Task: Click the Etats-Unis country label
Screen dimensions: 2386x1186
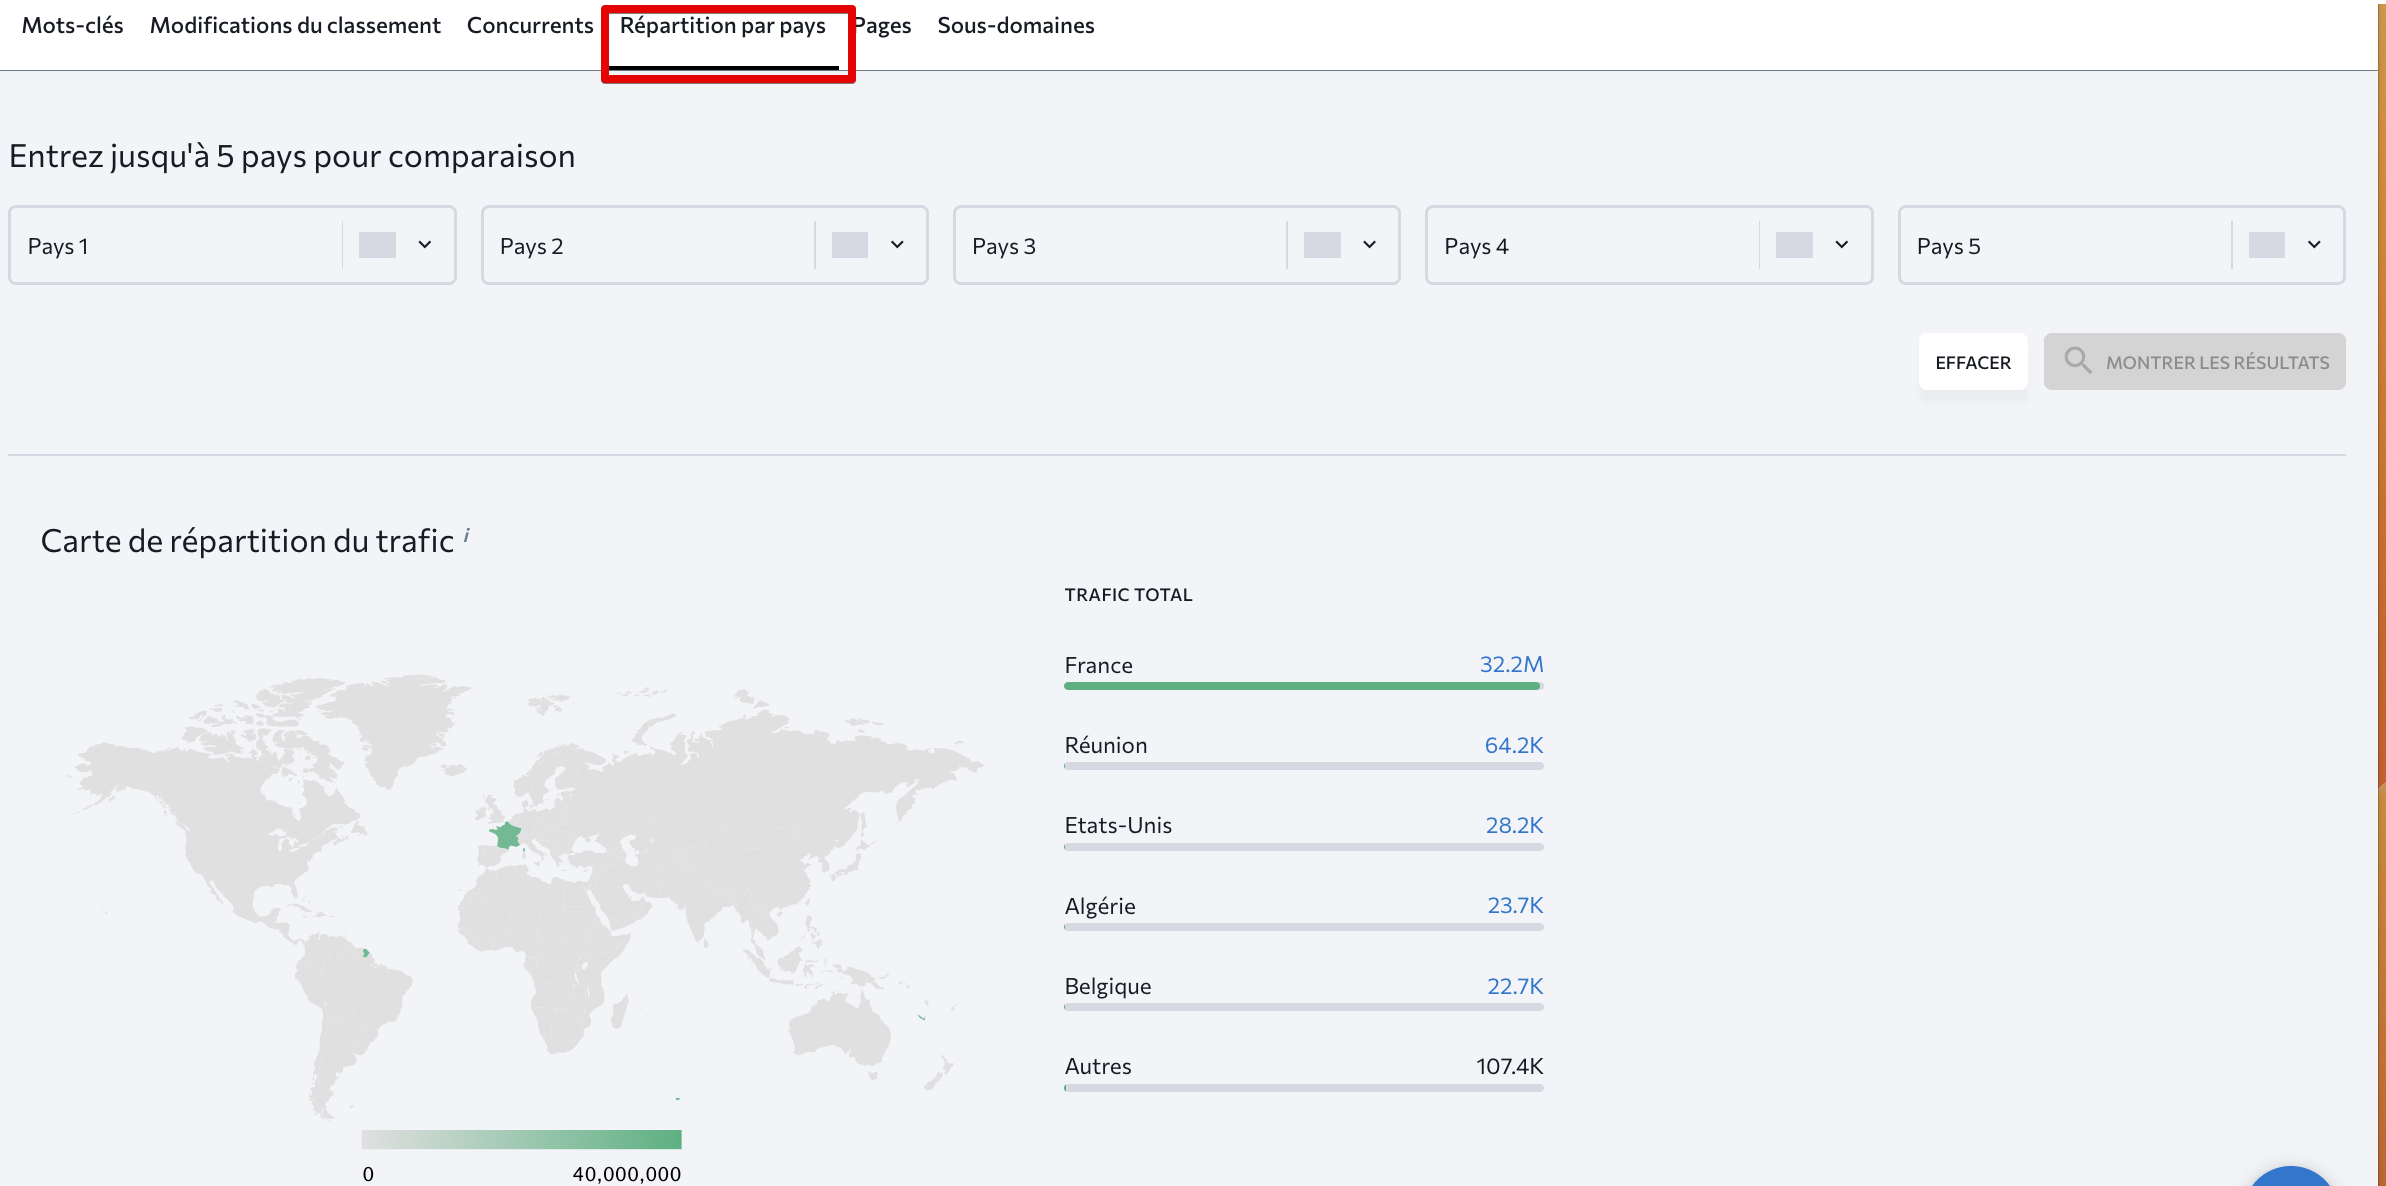Action: (x=1118, y=825)
